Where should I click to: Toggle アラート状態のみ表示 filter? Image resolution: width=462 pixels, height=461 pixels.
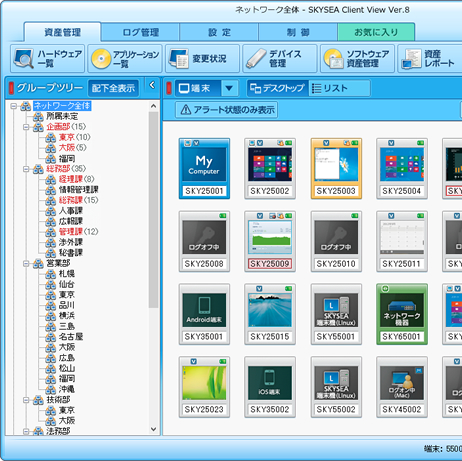pyautogui.click(x=227, y=110)
